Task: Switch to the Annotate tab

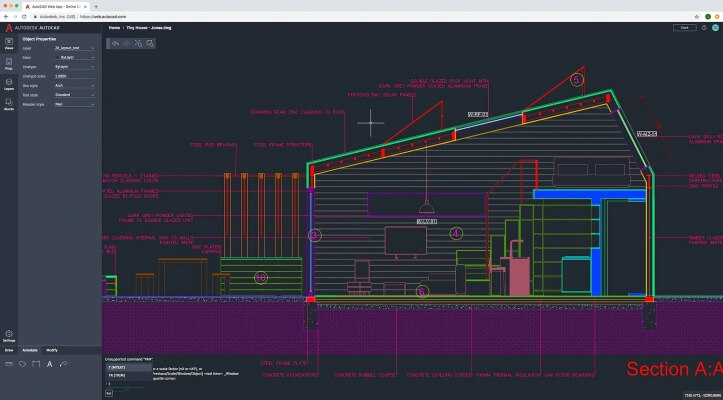Action: [30, 350]
